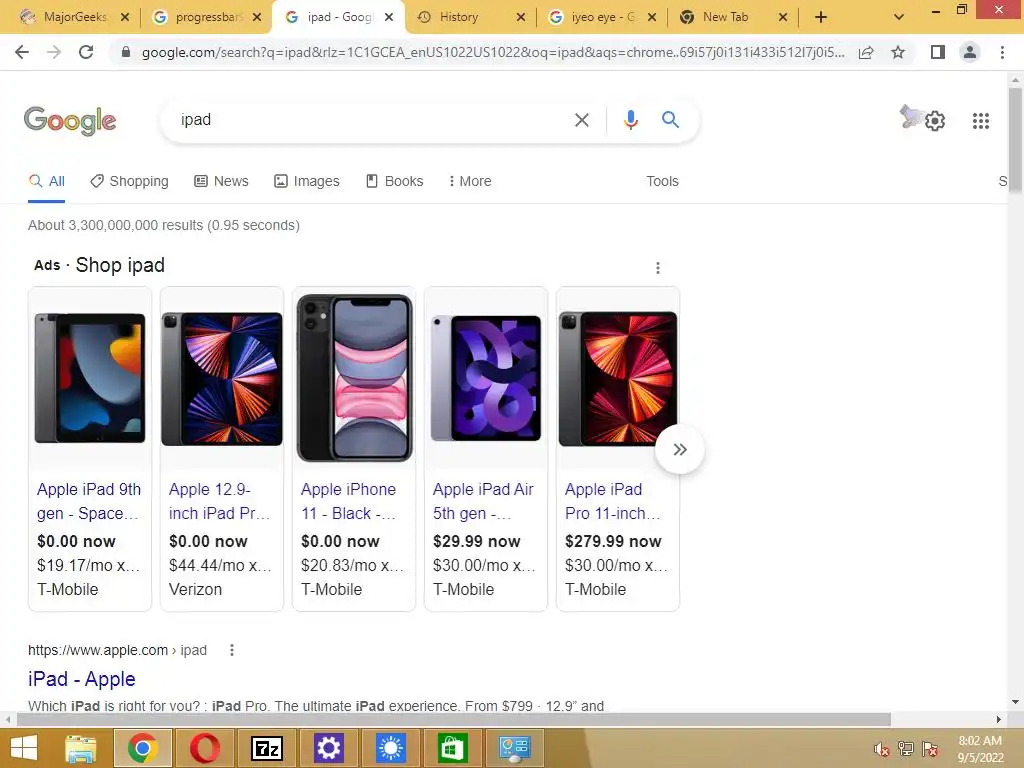1024x768 pixels.
Task: Select the Shopping results filter
Action: [x=129, y=182]
